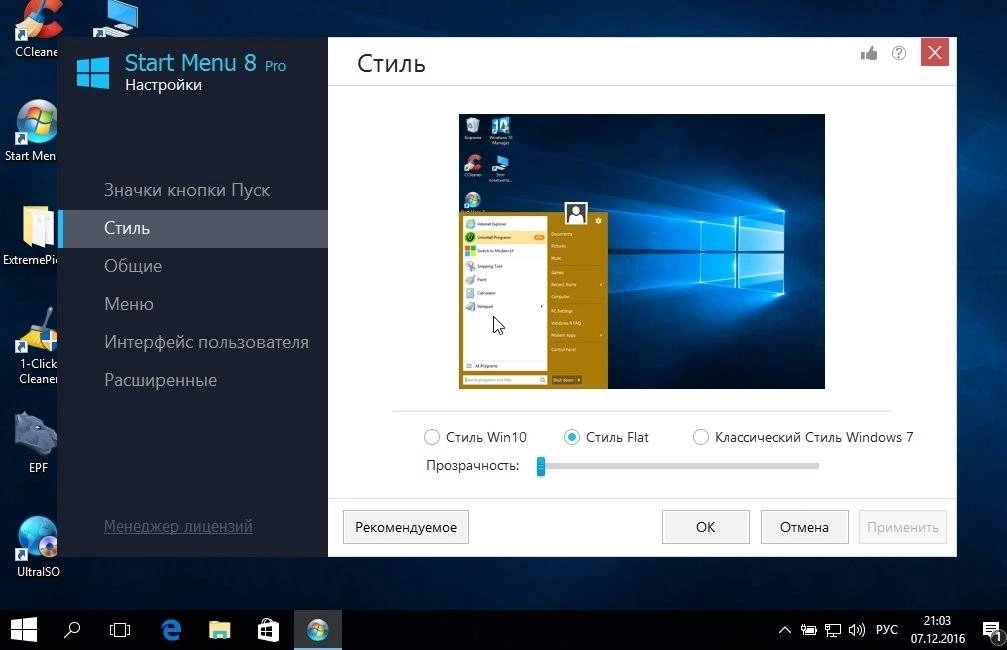
Task: Launch Microsoft Edge from taskbar
Action: click(x=171, y=630)
